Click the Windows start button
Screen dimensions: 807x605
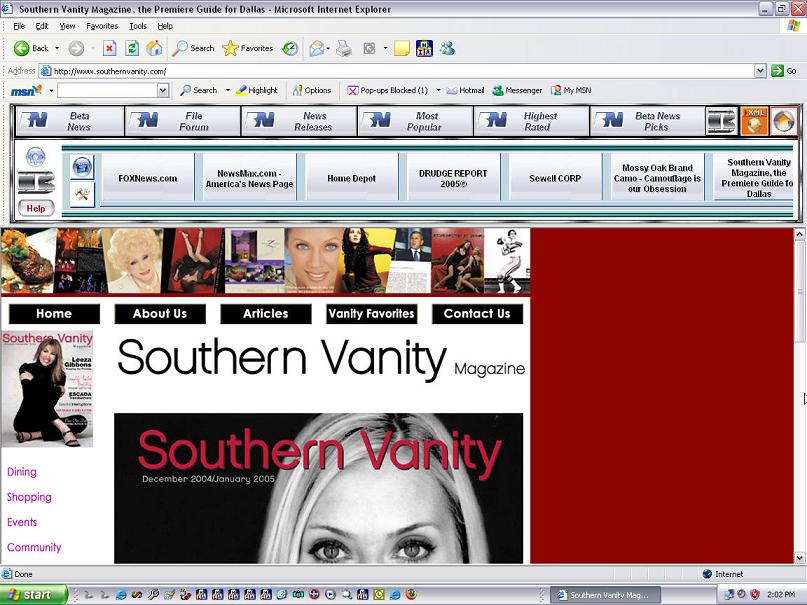[33, 595]
